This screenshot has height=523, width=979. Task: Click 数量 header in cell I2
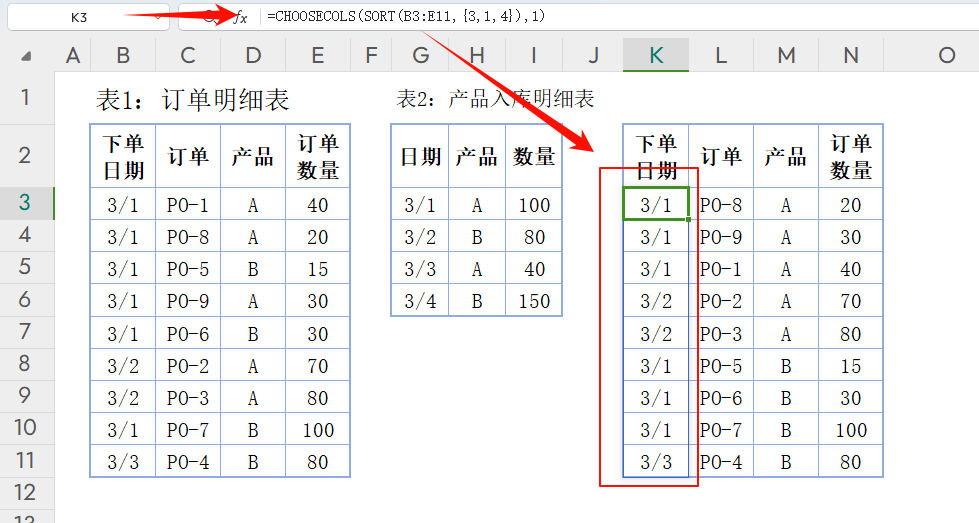[x=534, y=156]
